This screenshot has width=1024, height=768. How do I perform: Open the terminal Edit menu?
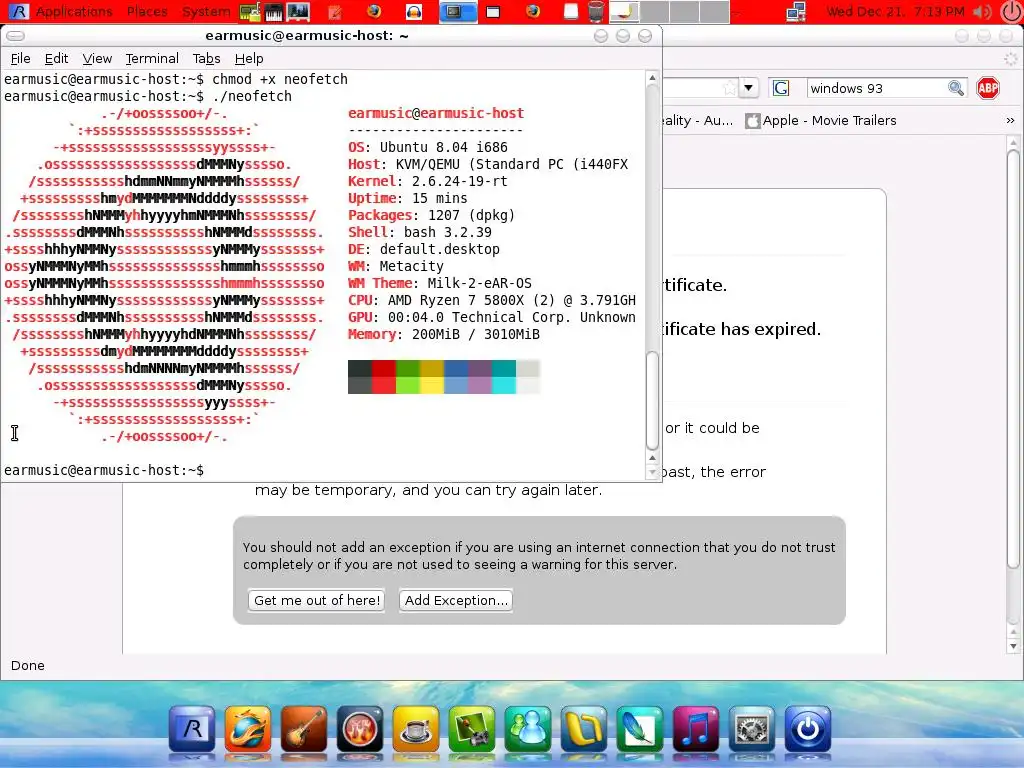point(56,59)
